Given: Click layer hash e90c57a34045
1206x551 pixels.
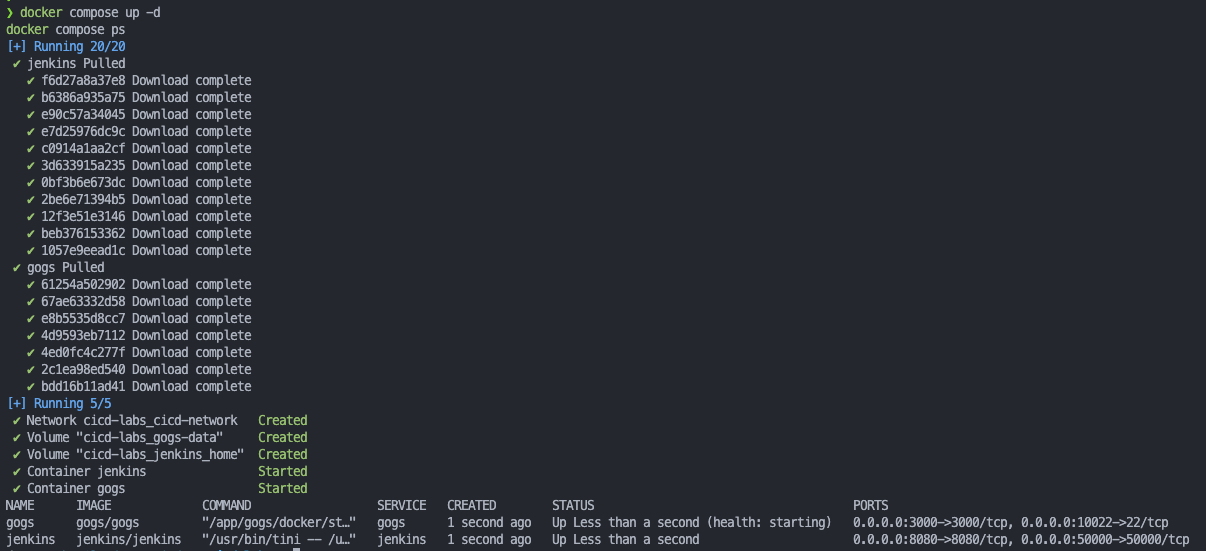Looking at the screenshot, I should click(x=83, y=114).
